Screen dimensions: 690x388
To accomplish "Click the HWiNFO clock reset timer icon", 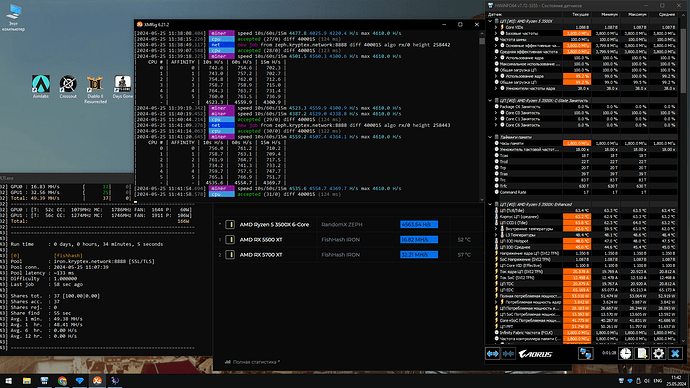I will [x=625, y=353].
